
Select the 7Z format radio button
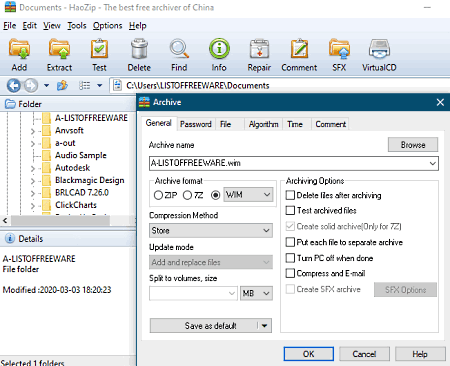point(188,195)
